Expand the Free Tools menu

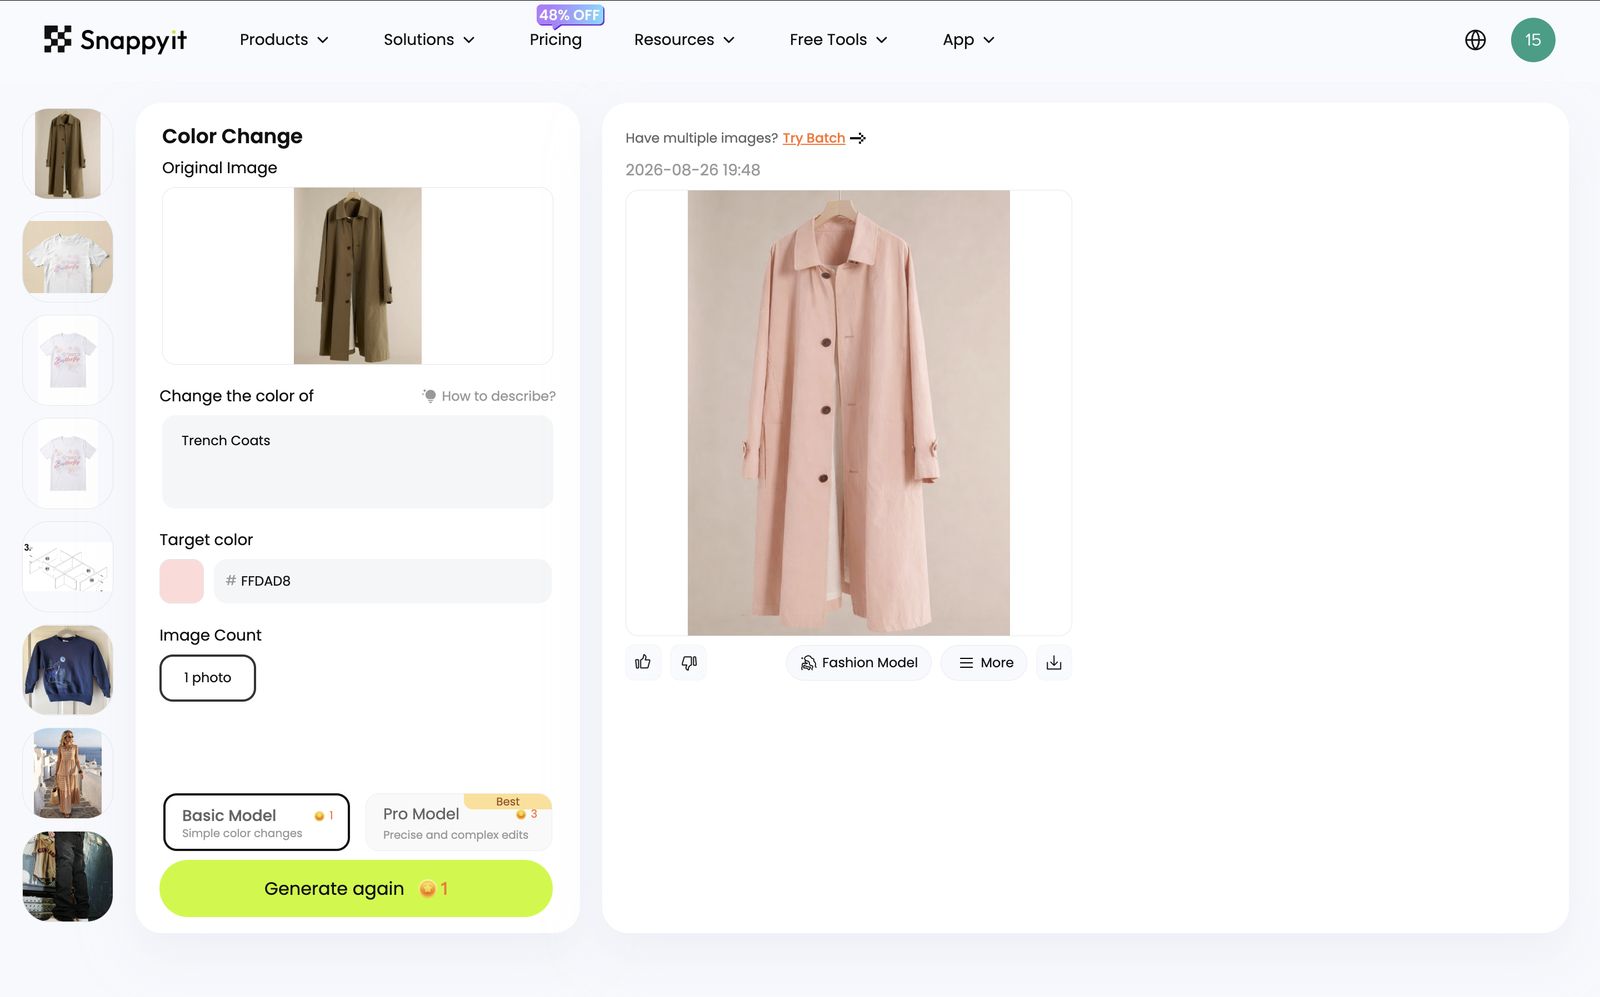838,40
